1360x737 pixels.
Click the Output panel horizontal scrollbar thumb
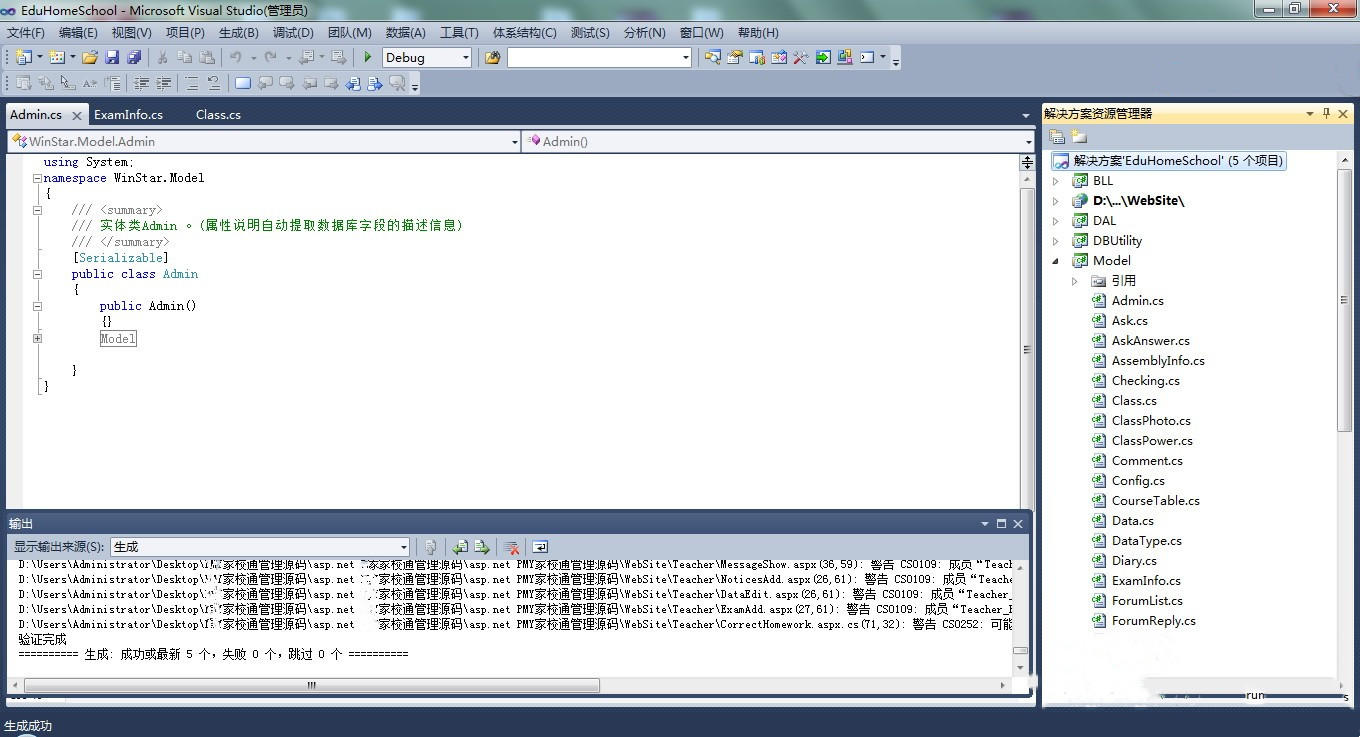pos(311,686)
